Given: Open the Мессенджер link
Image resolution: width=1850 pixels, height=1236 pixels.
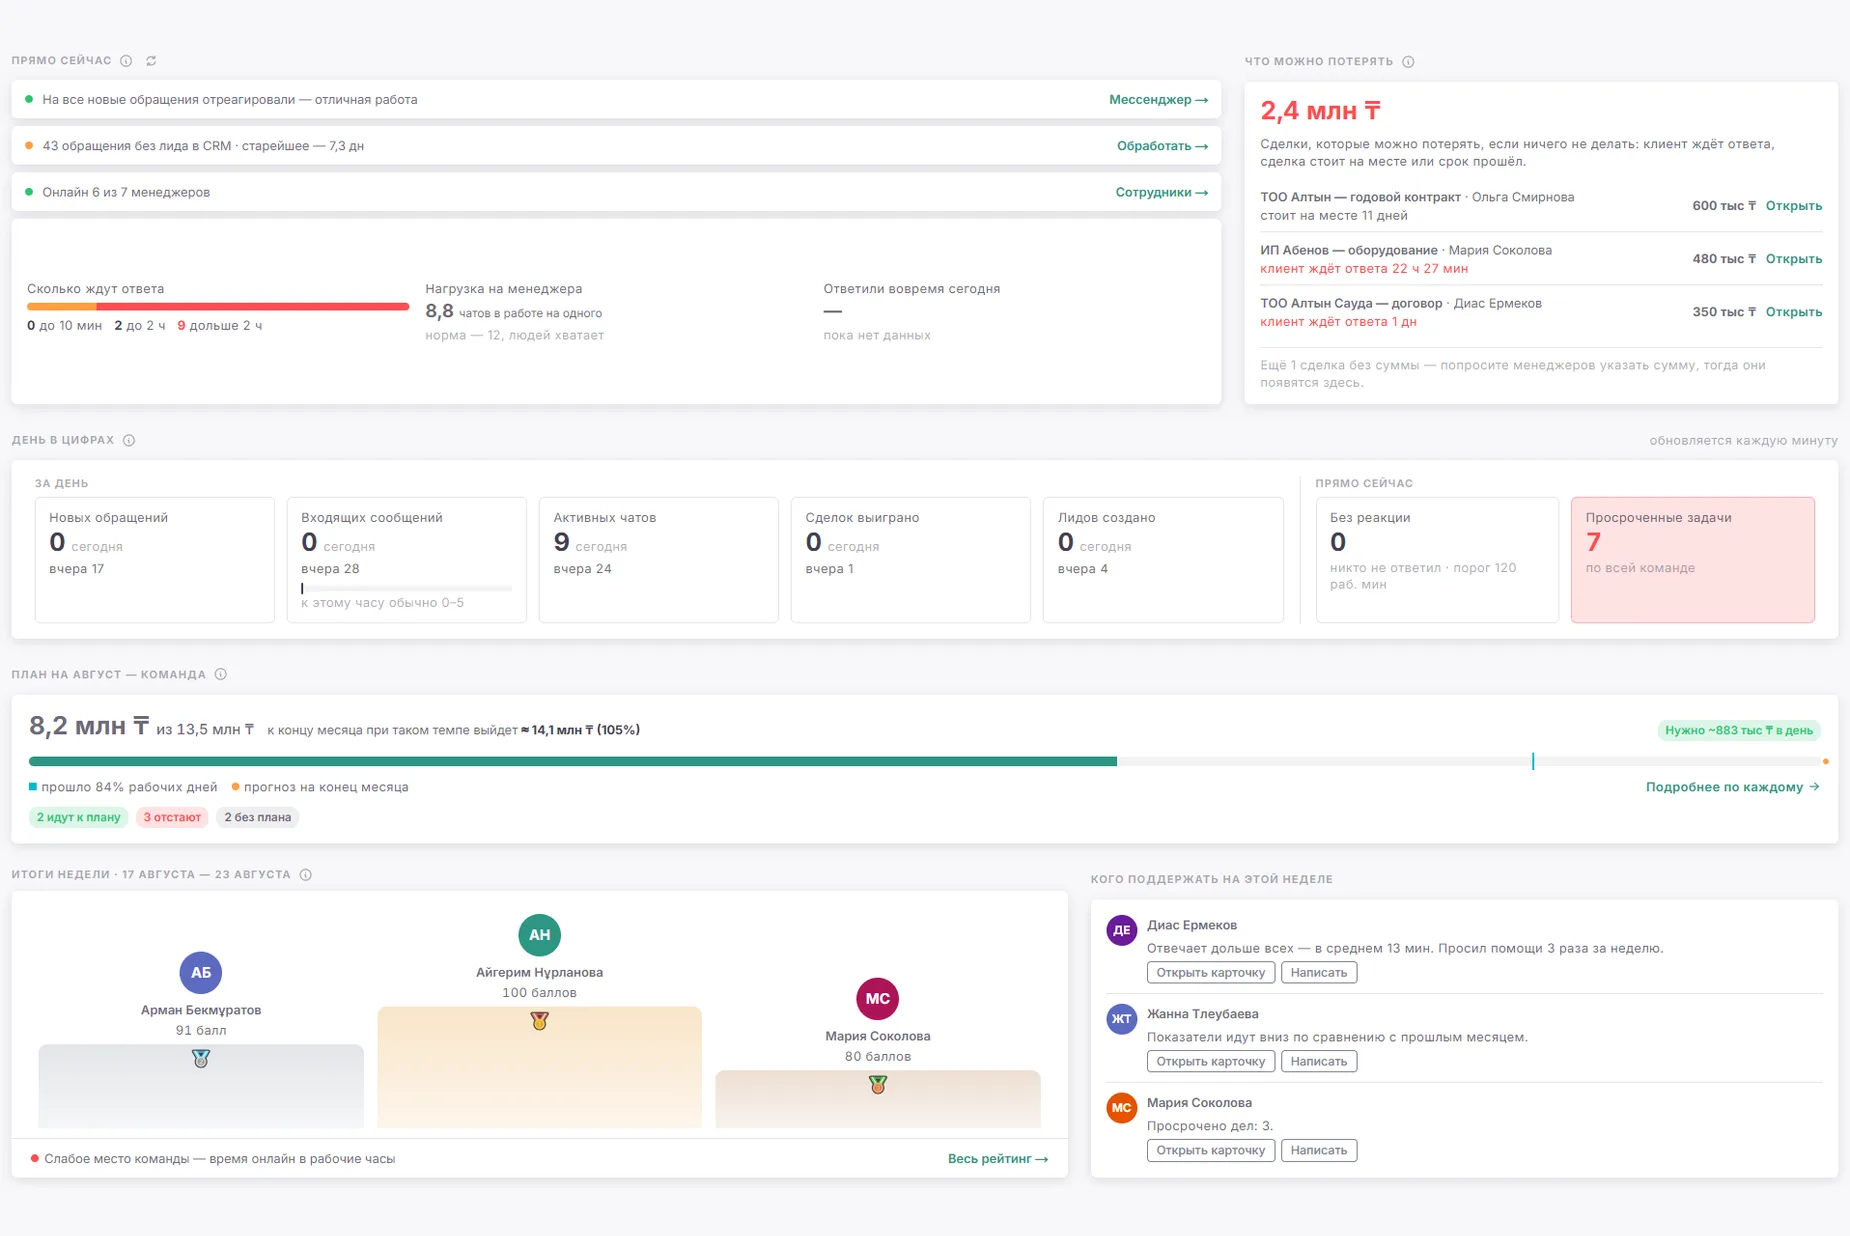Looking at the screenshot, I should tap(1158, 100).
